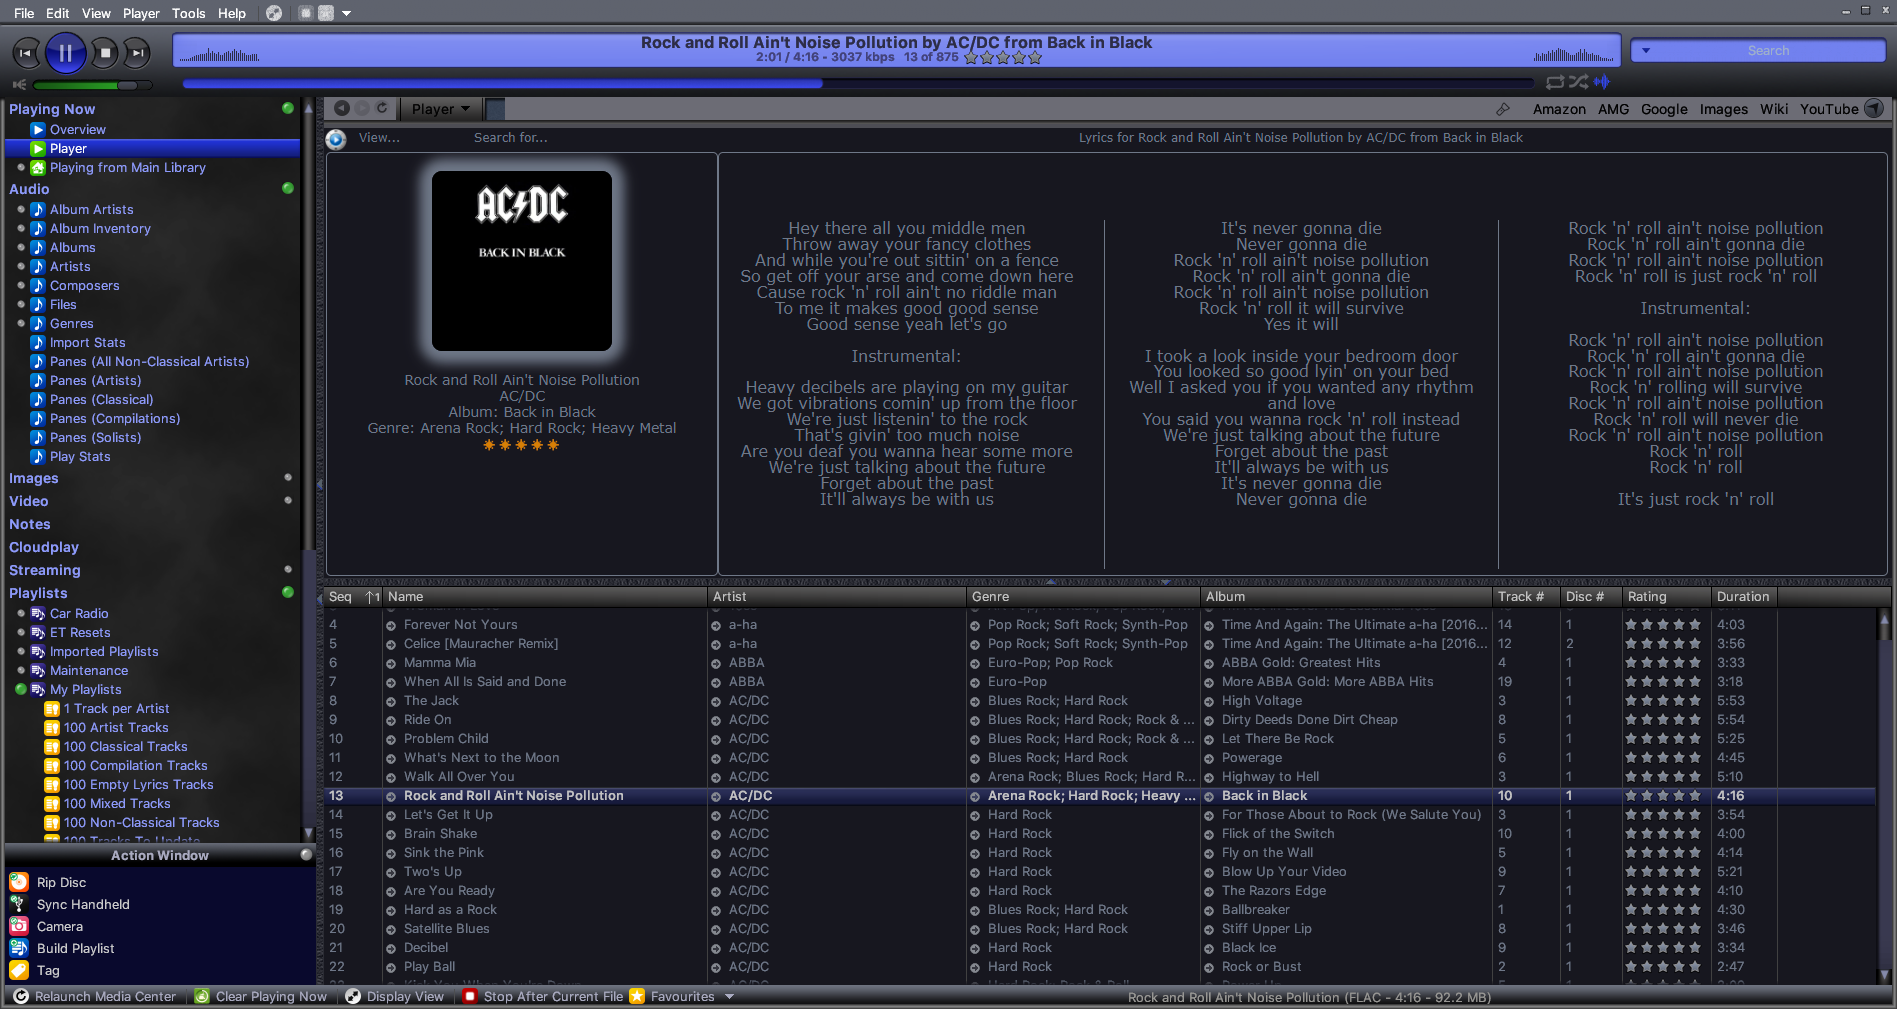Click the browser back arrow icon
Screen dimensions: 1897x1009
pos(342,108)
